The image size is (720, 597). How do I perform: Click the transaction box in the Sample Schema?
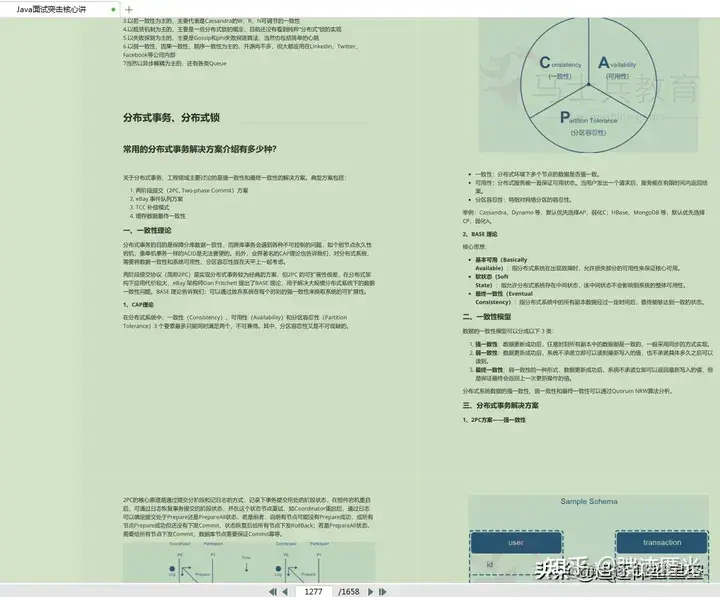662,542
